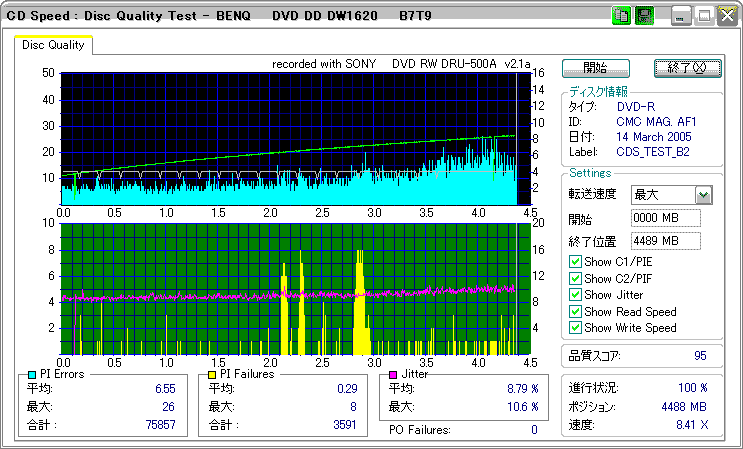743x449 pixels.
Task: Click the 開始 field showing 0000 MB
Action: (x=665, y=218)
